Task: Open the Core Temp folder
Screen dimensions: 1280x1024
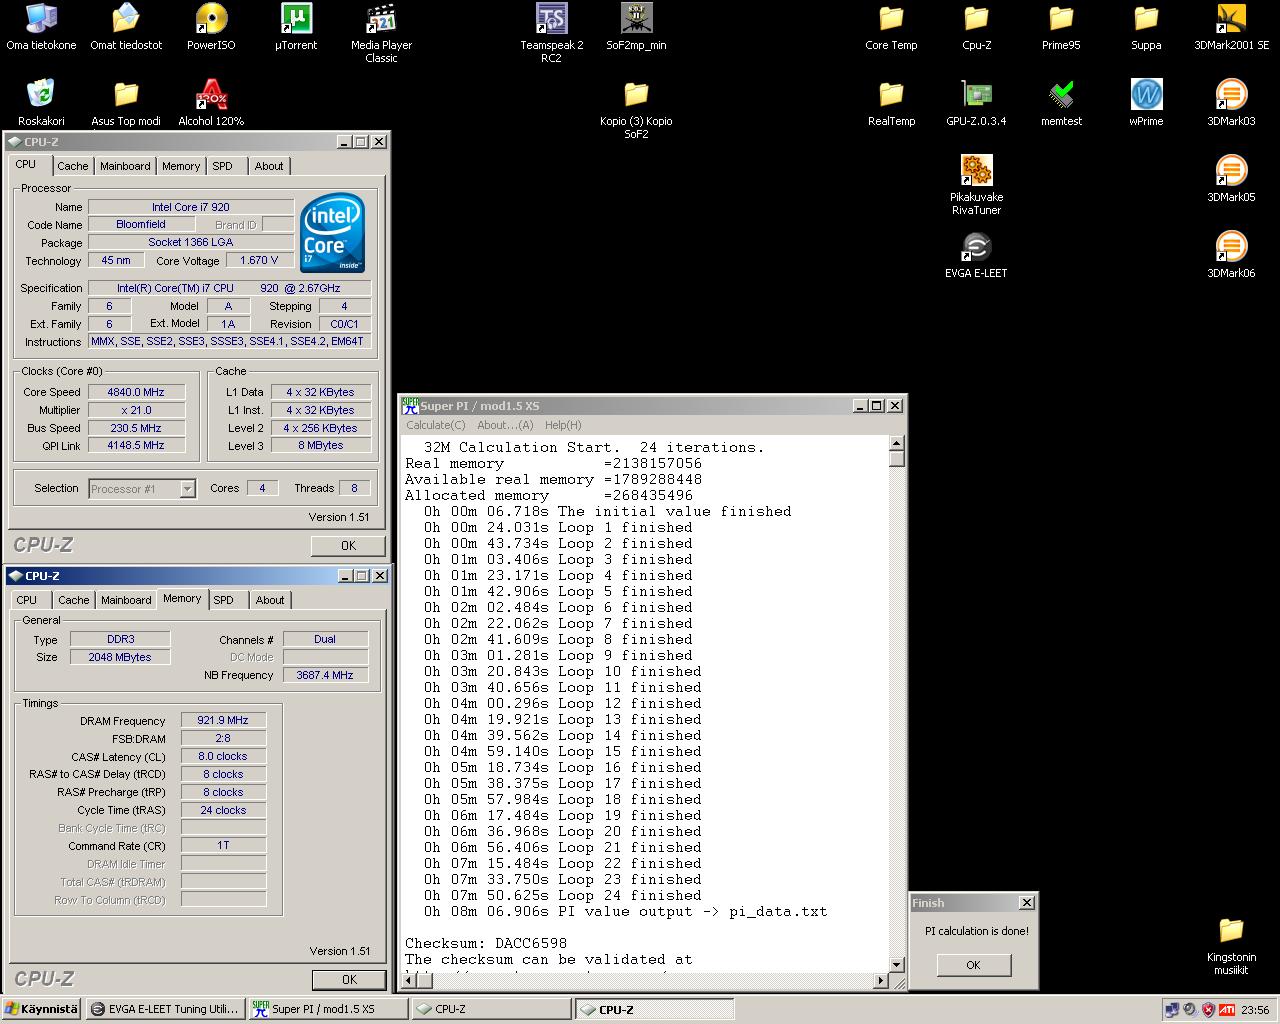Action: click(x=891, y=27)
